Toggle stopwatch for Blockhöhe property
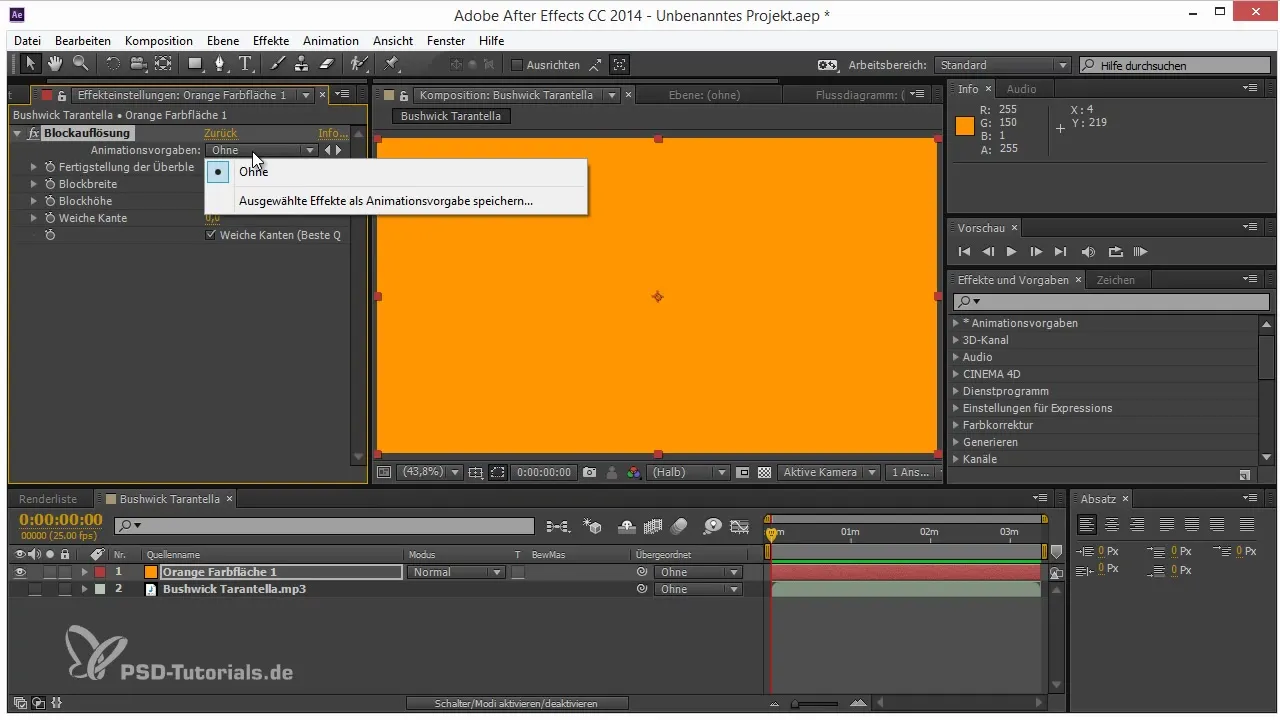This screenshot has height=720, width=1280. coord(49,201)
